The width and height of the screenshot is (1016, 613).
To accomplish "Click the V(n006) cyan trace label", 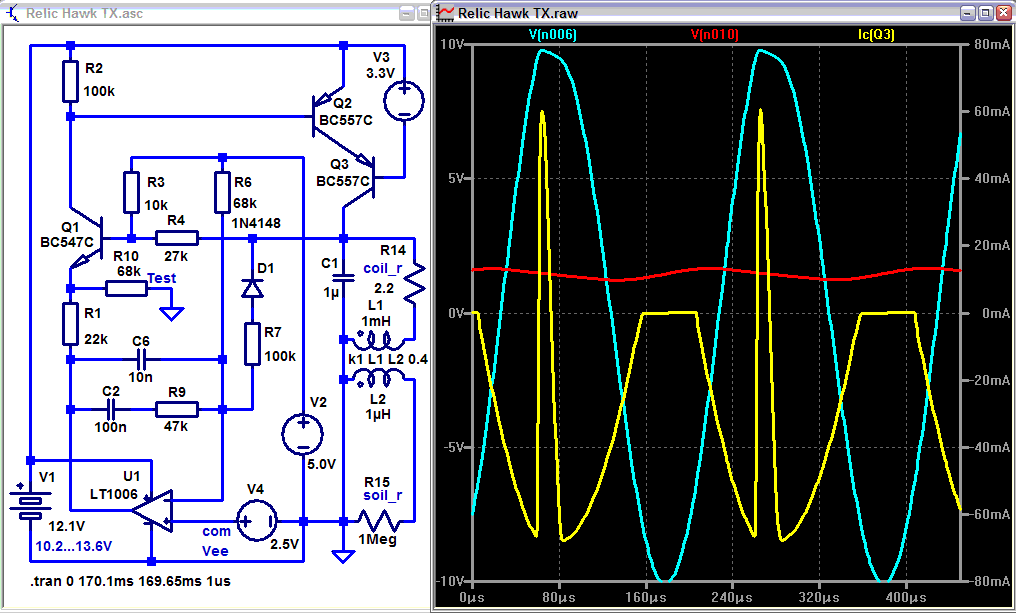I will click(x=553, y=35).
